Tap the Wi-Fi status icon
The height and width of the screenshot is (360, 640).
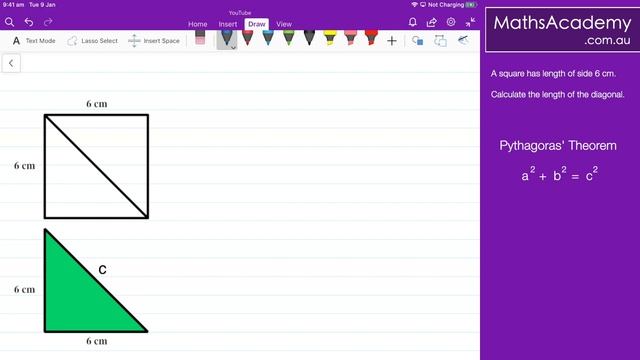[x=415, y=4]
